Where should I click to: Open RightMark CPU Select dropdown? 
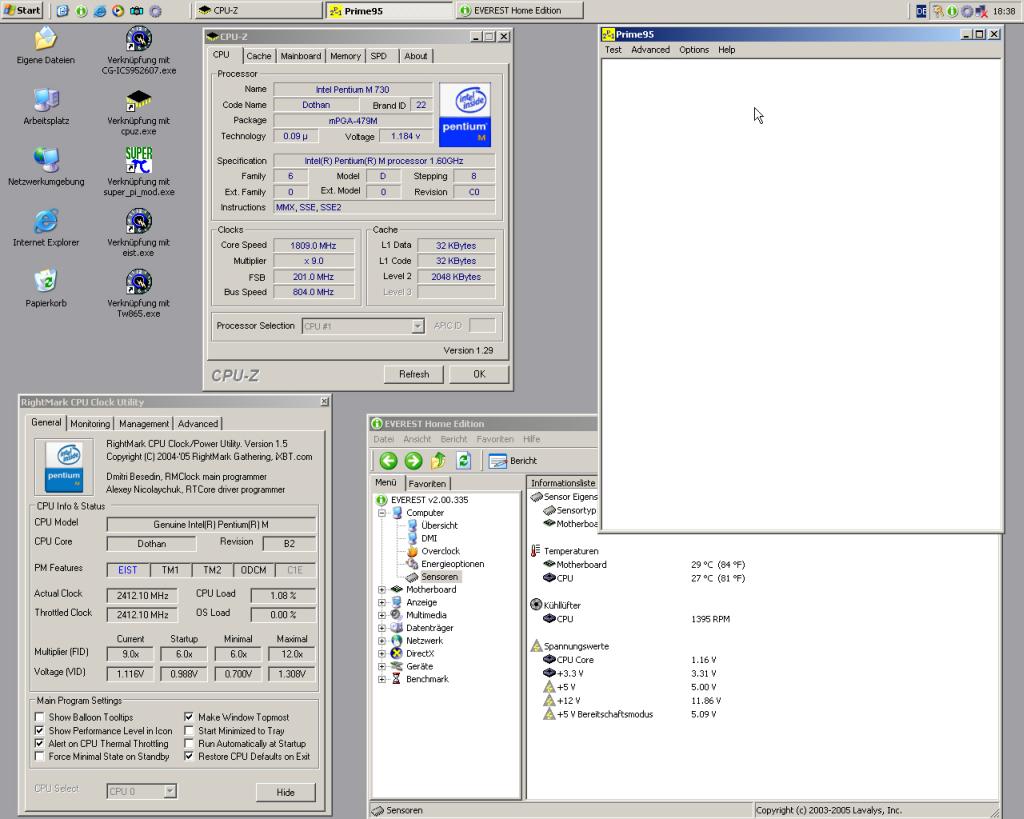170,791
